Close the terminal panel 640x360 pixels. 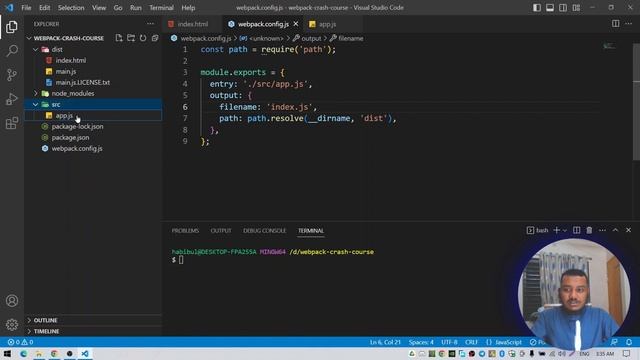pyautogui.click(x=629, y=230)
